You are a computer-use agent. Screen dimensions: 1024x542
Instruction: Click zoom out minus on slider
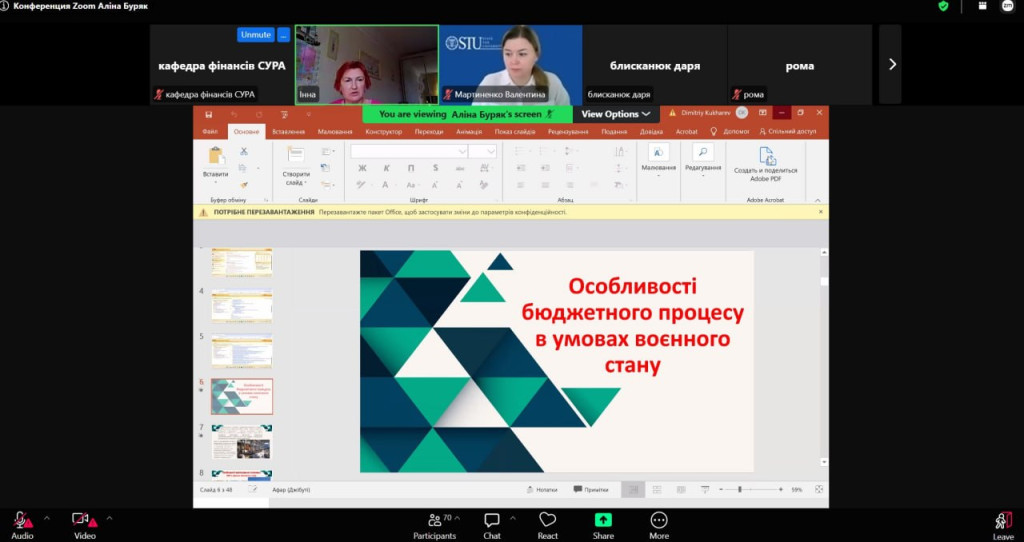(721, 489)
